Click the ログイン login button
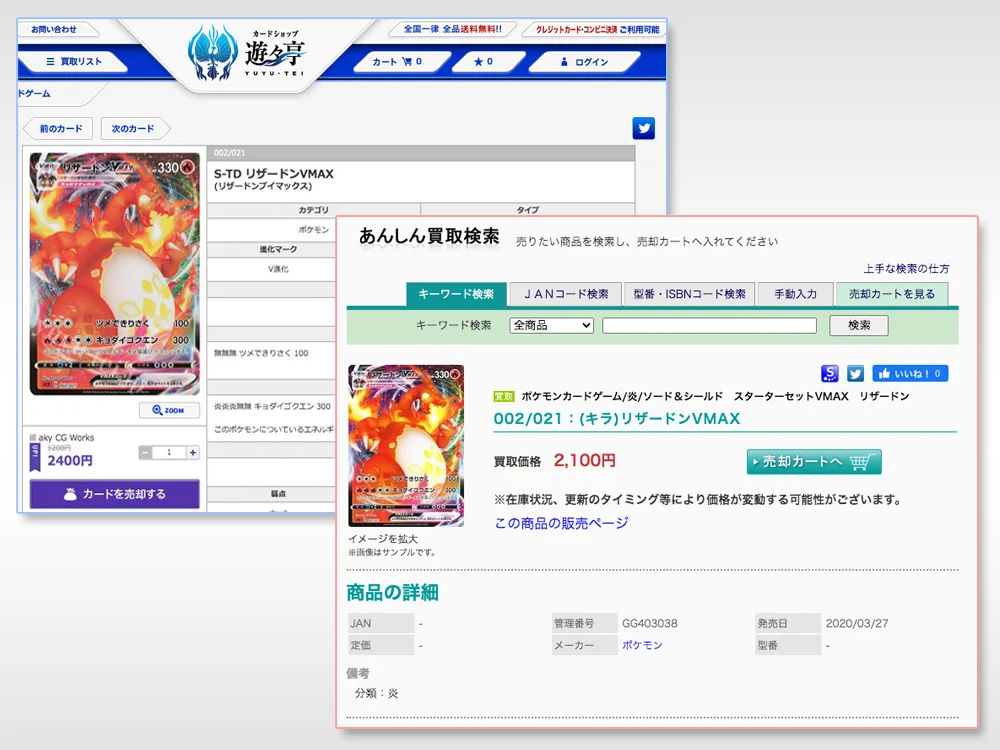1000x750 pixels. tap(584, 62)
